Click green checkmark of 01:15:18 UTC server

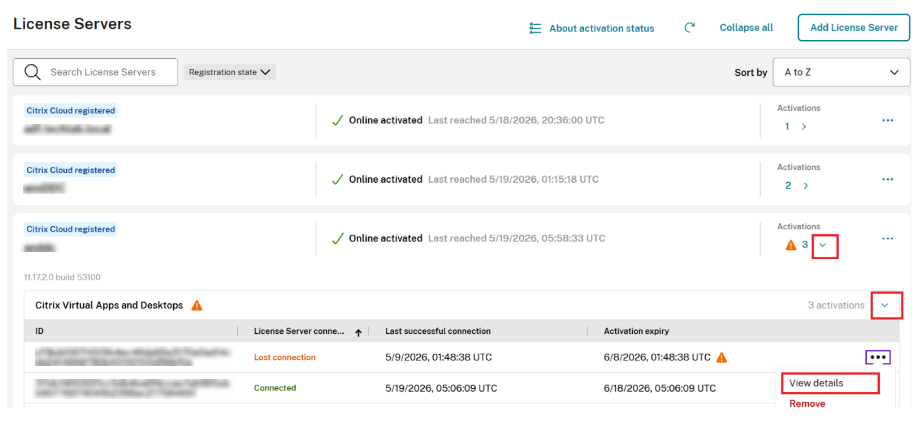tap(338, 180)
